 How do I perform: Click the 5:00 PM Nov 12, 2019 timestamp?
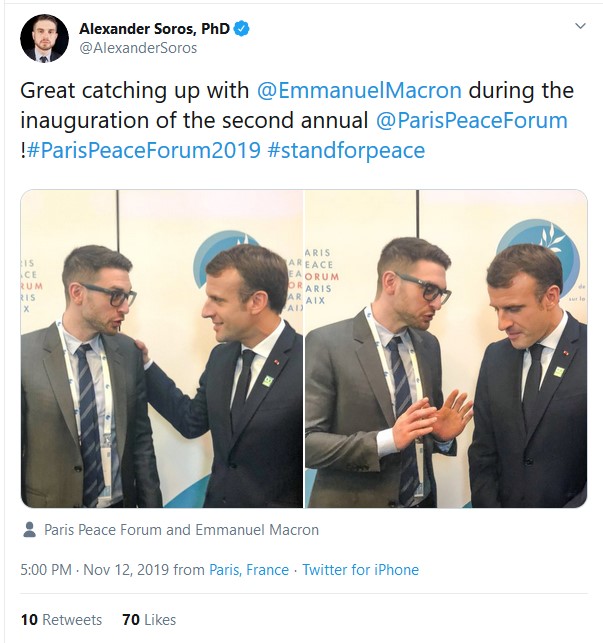tap(95, 570)
